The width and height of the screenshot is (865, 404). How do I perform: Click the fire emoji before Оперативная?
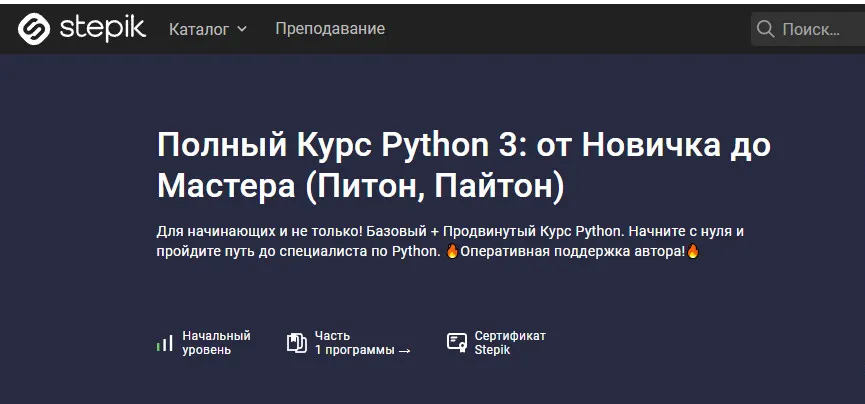coord(452,251)
